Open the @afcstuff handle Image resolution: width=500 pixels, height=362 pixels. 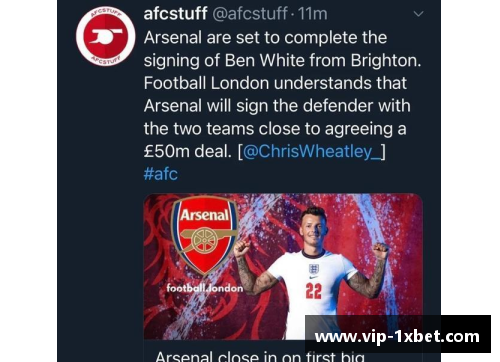point(250,14)
